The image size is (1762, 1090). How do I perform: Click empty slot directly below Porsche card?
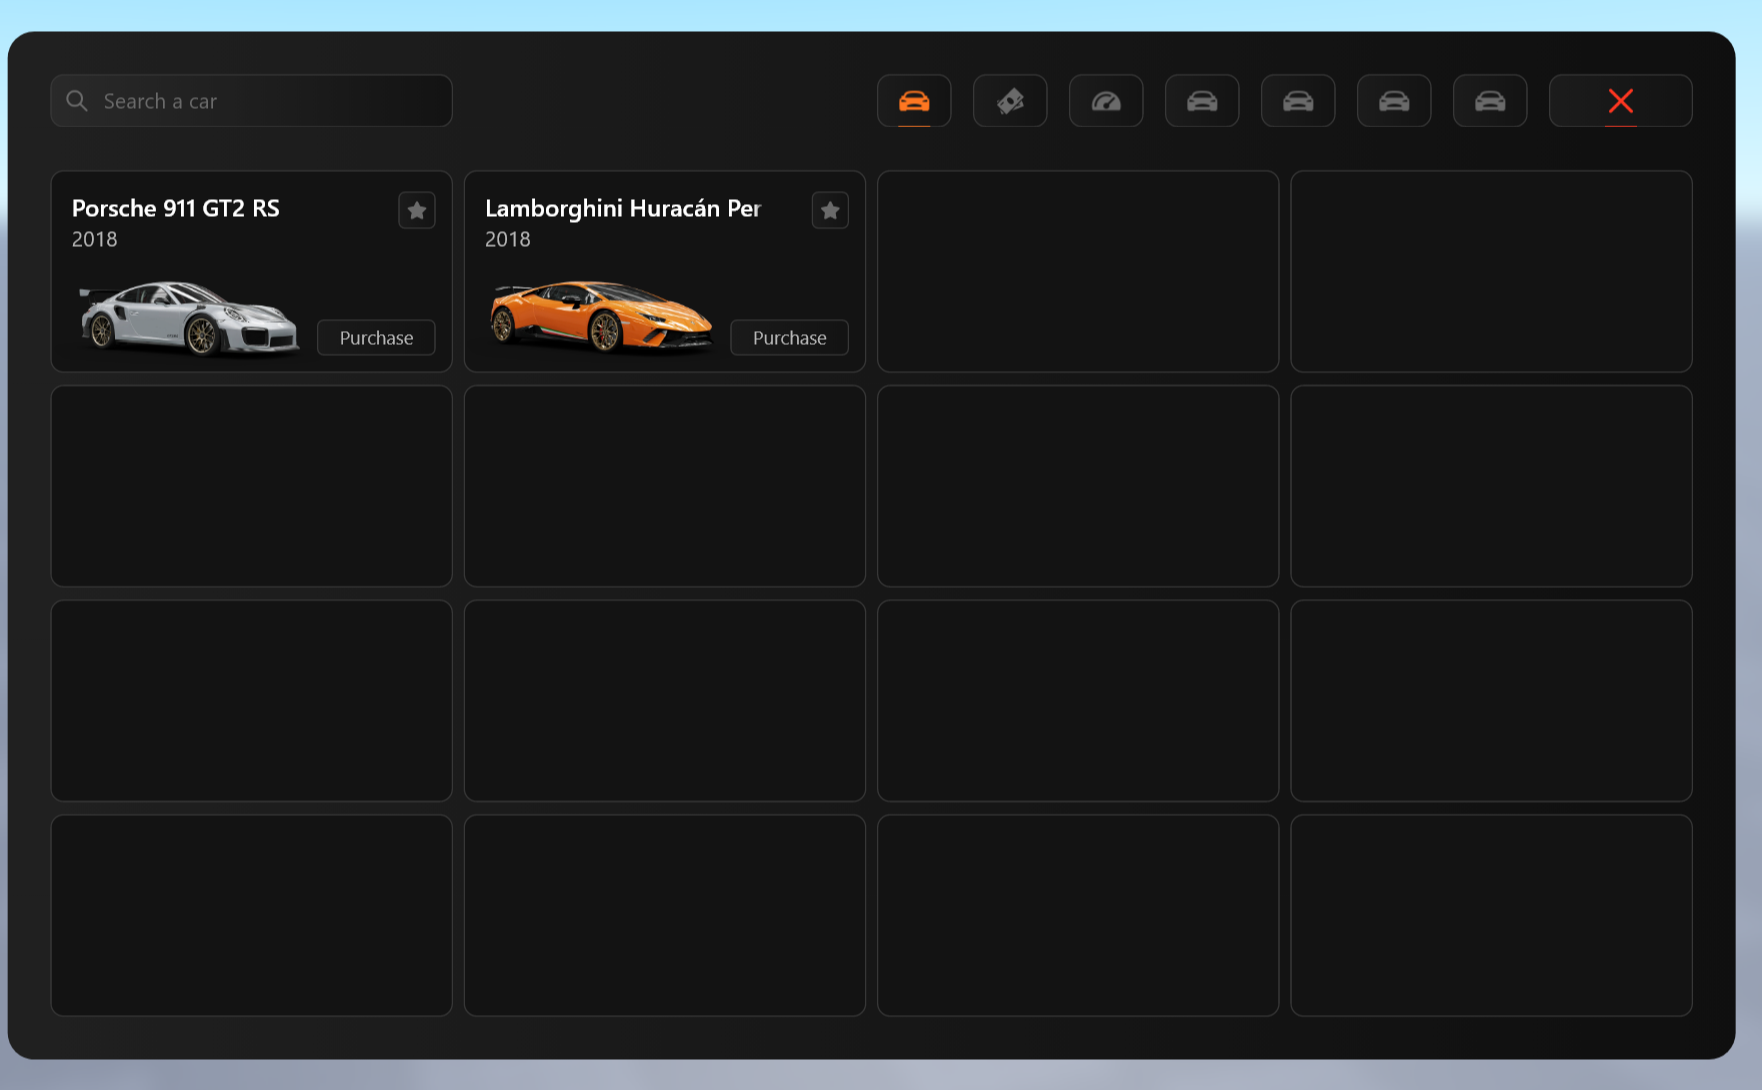pos(251,486)
